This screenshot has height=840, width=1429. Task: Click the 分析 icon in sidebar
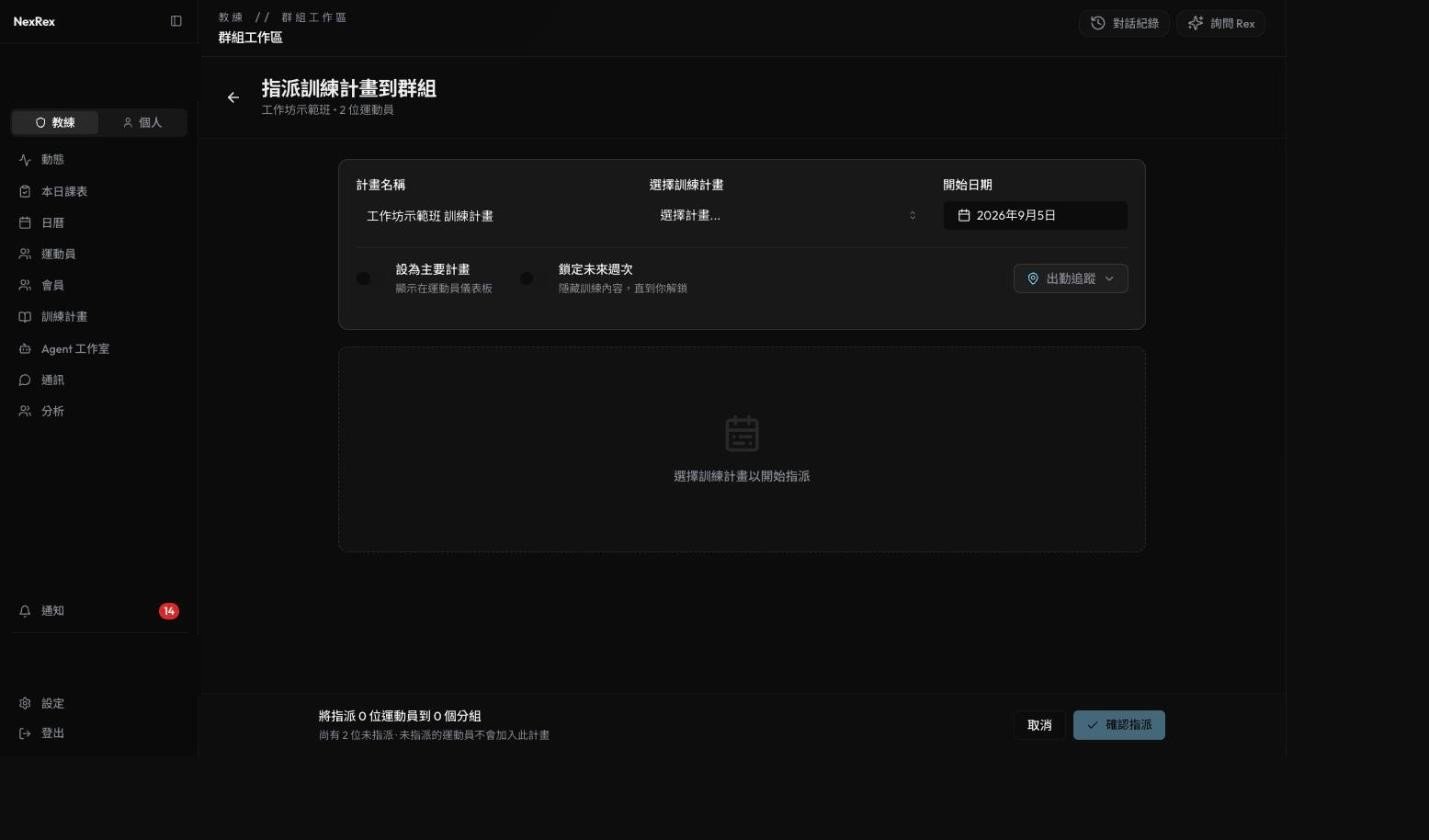(25, 411)
